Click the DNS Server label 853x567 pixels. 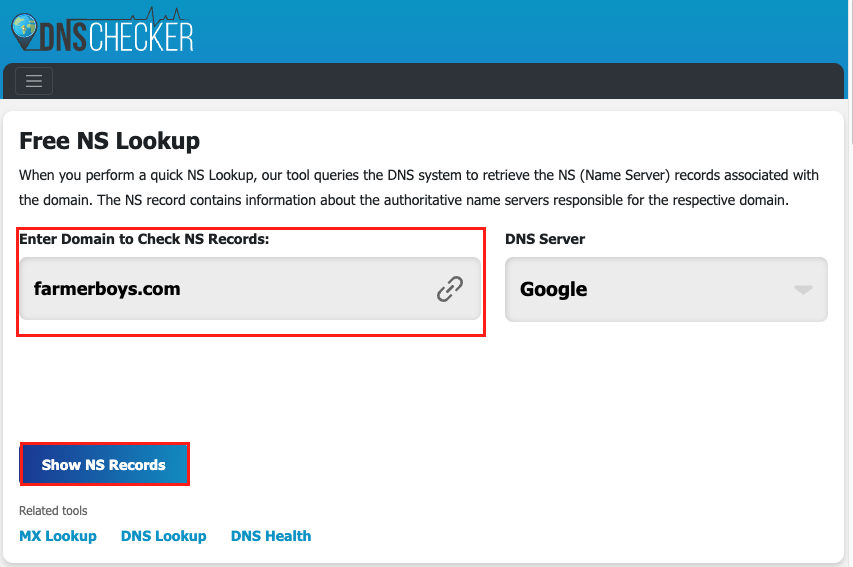(545, 239)
